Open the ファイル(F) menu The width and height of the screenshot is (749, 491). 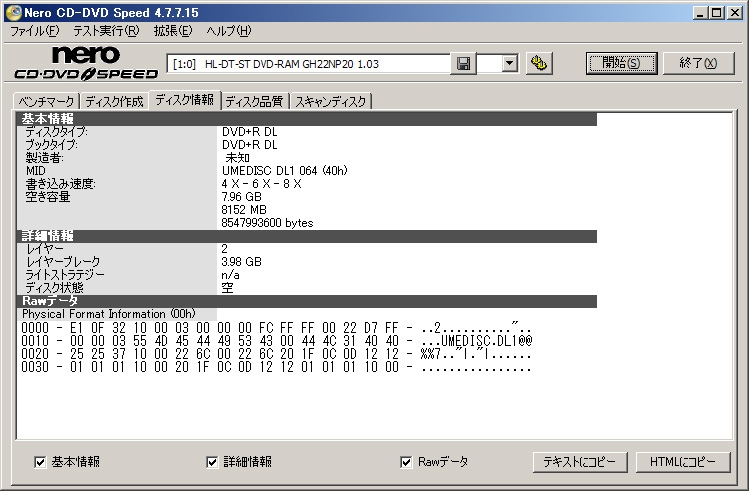(x=34, y=31)
